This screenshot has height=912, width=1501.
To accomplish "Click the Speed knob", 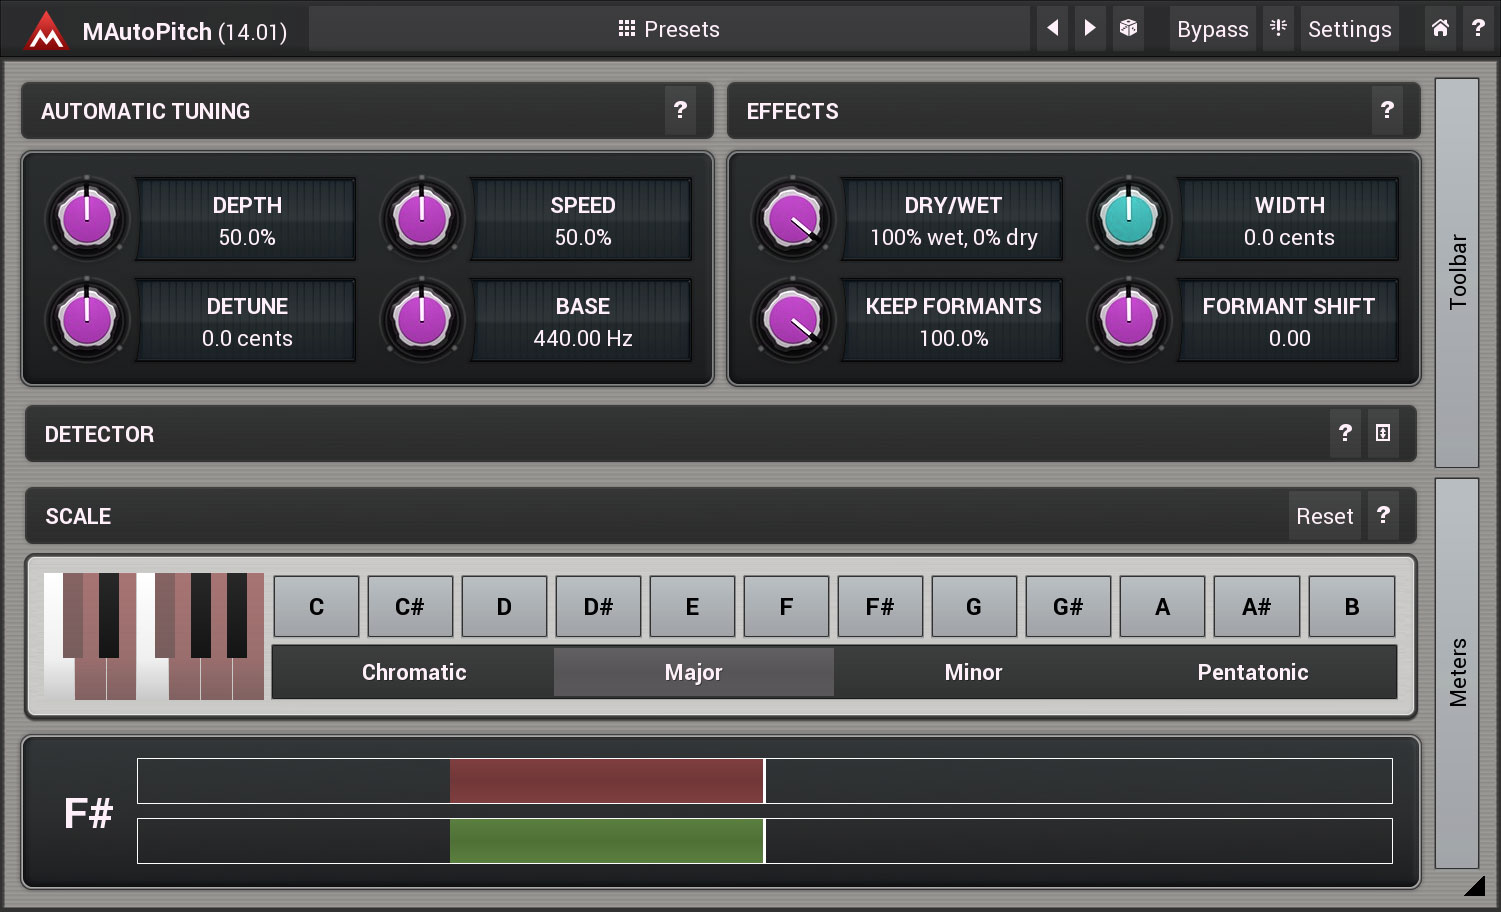I will coord(422,218).
